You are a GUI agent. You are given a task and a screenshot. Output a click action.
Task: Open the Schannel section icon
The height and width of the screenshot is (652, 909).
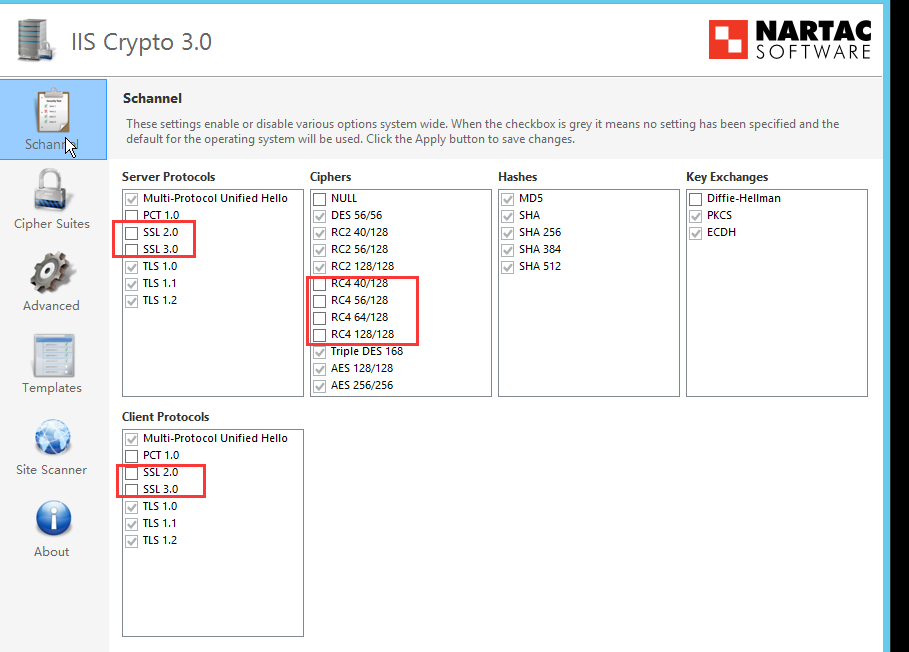(x=53, y=111)
